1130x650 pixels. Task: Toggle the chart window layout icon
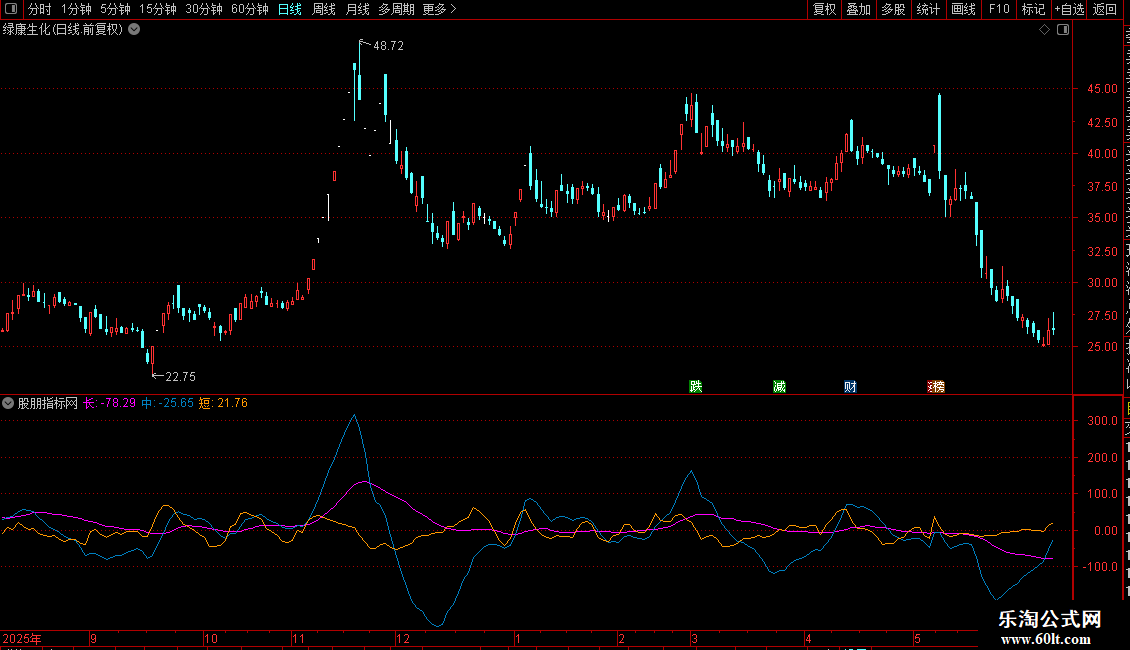(1063, 30)
